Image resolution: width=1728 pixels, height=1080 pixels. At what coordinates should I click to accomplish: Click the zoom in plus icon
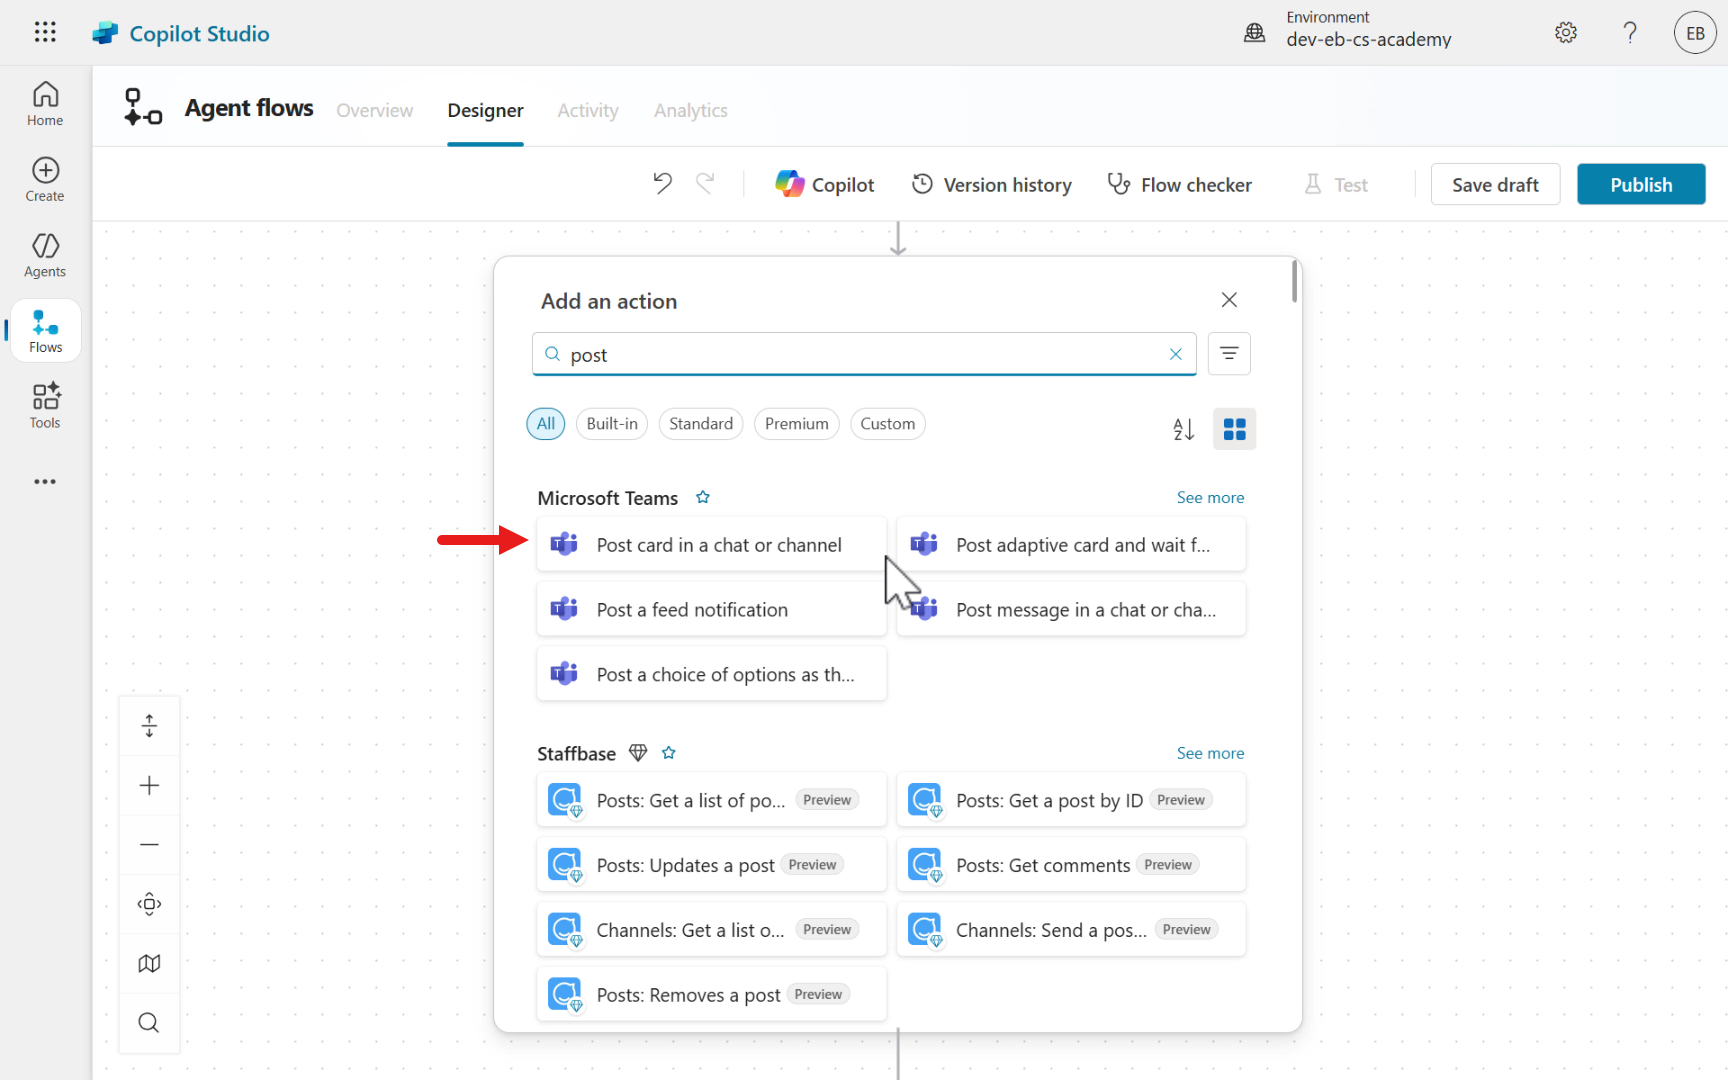click(x=149, y=786)
